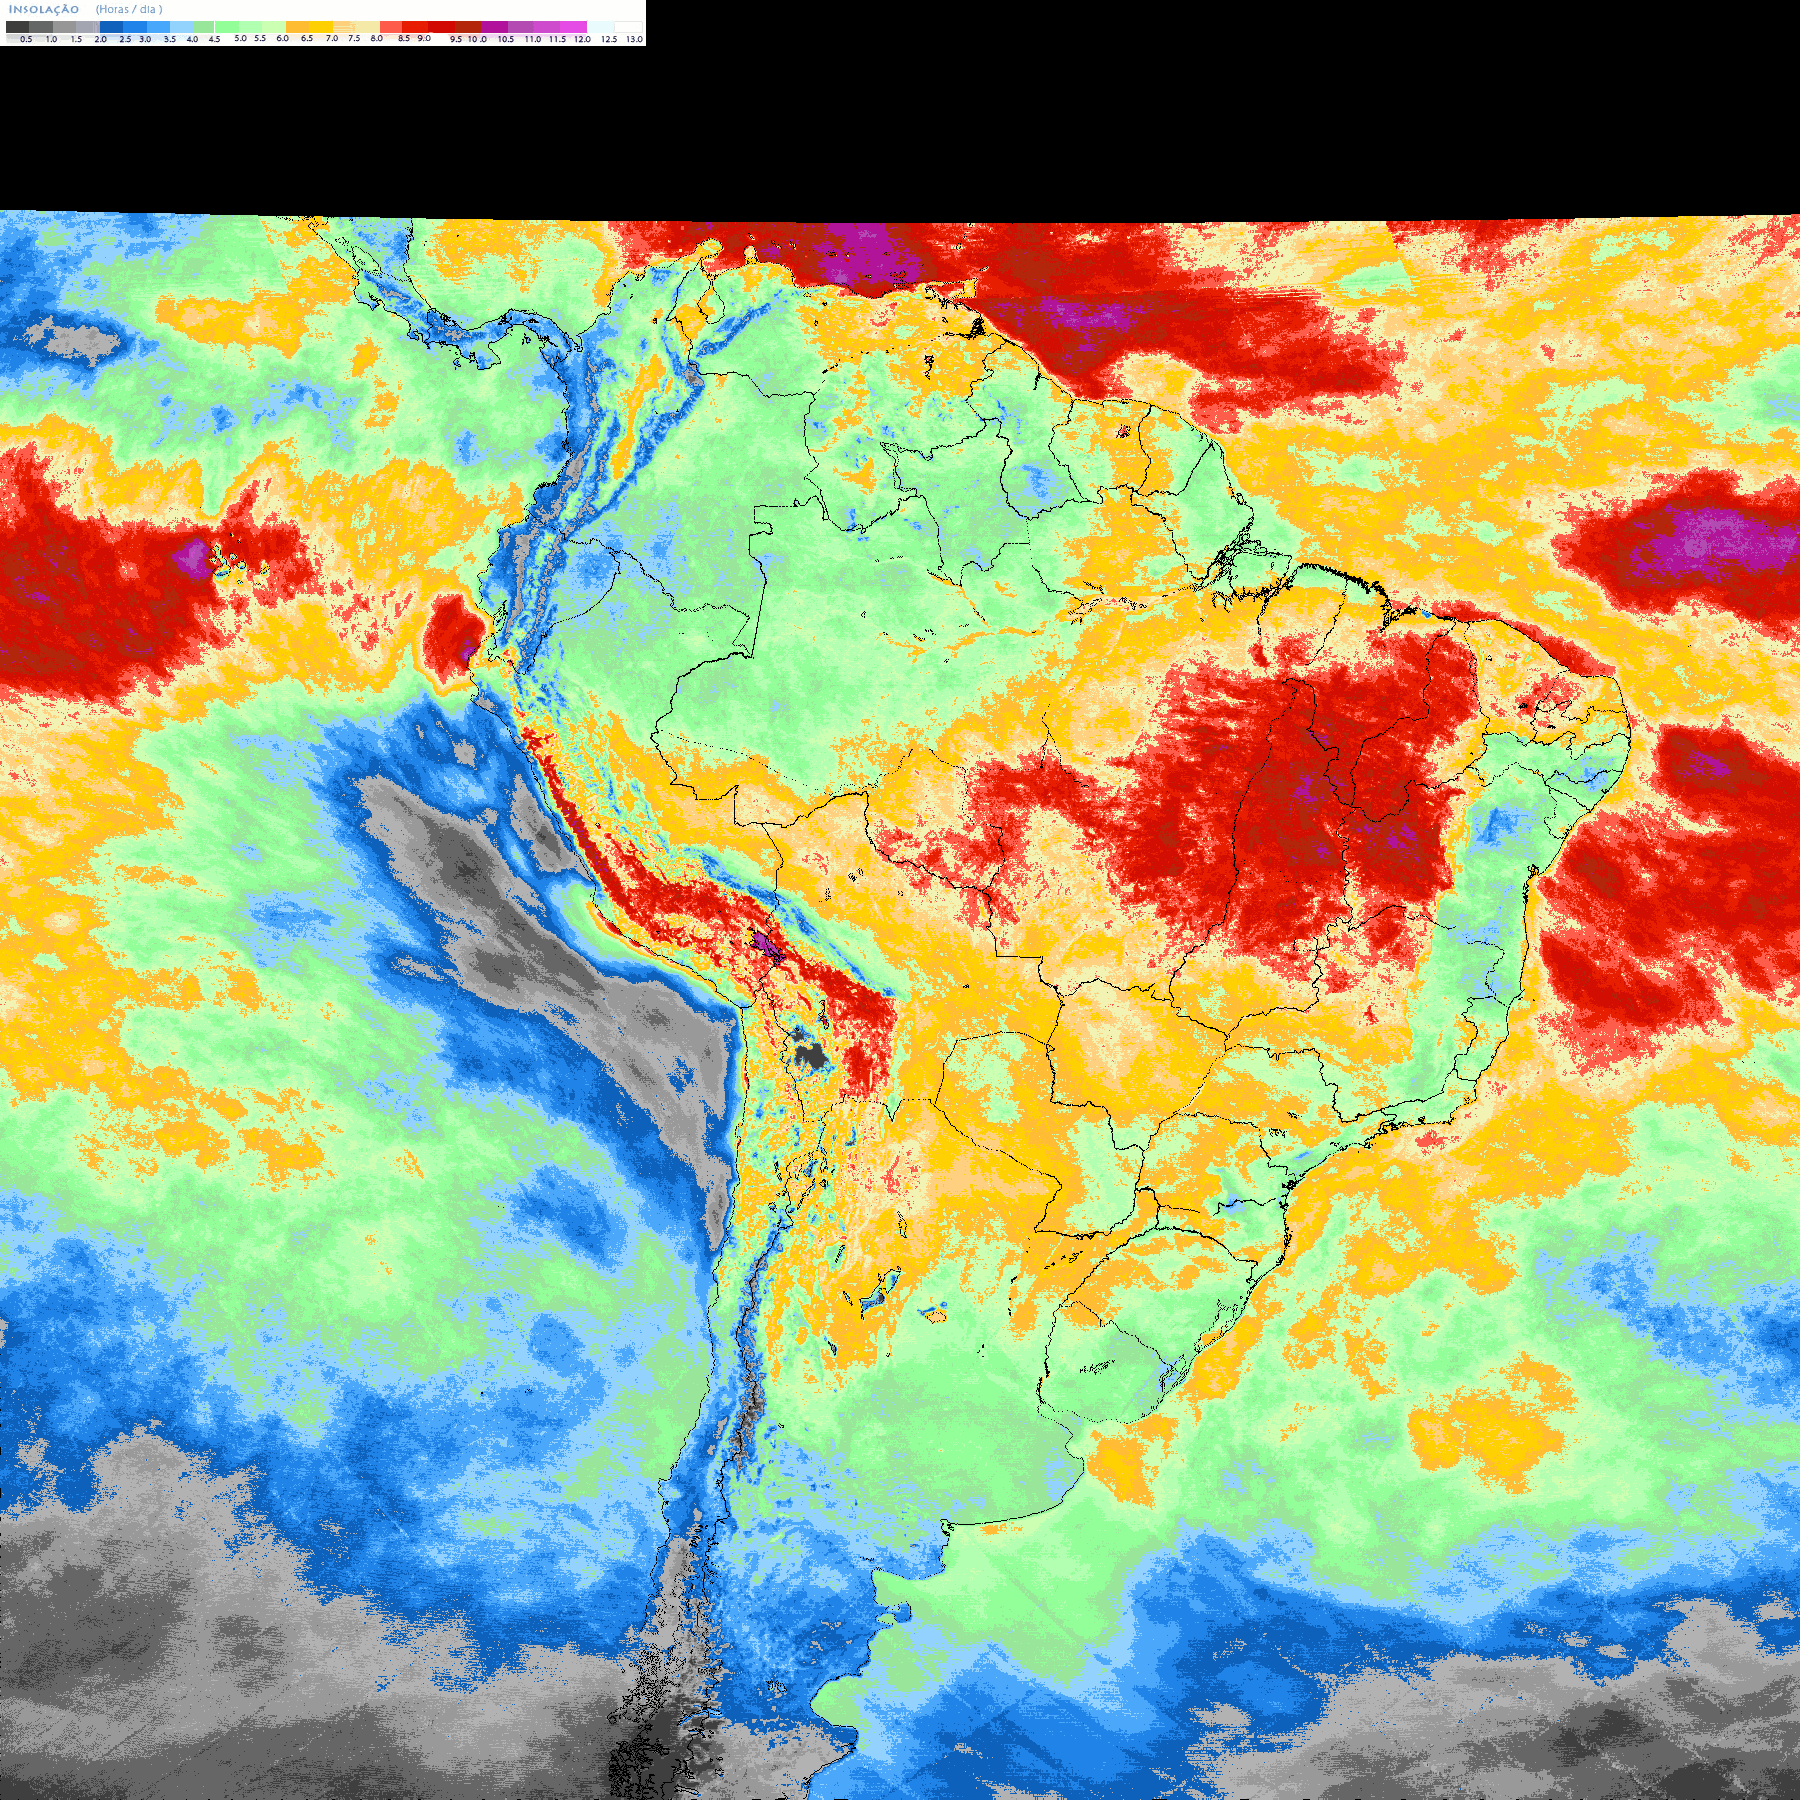Screen dimensions: 1800x1800
Task: Click the 11.0 legend value label
Action: 533,39
